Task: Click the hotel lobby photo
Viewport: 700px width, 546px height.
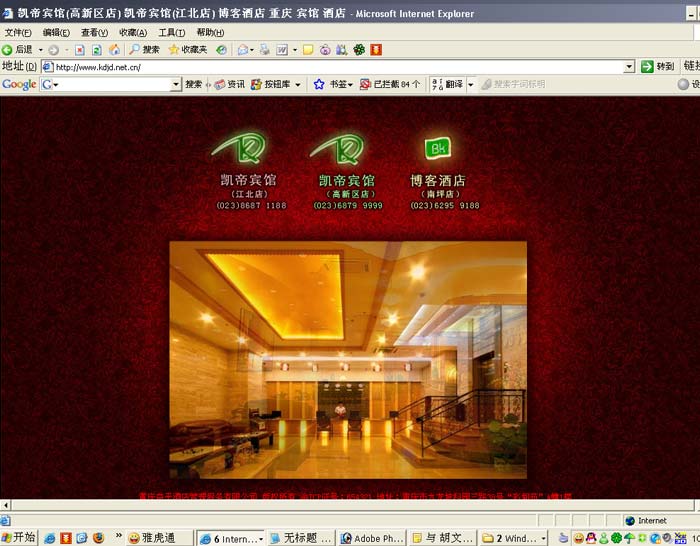Action: 347,358
